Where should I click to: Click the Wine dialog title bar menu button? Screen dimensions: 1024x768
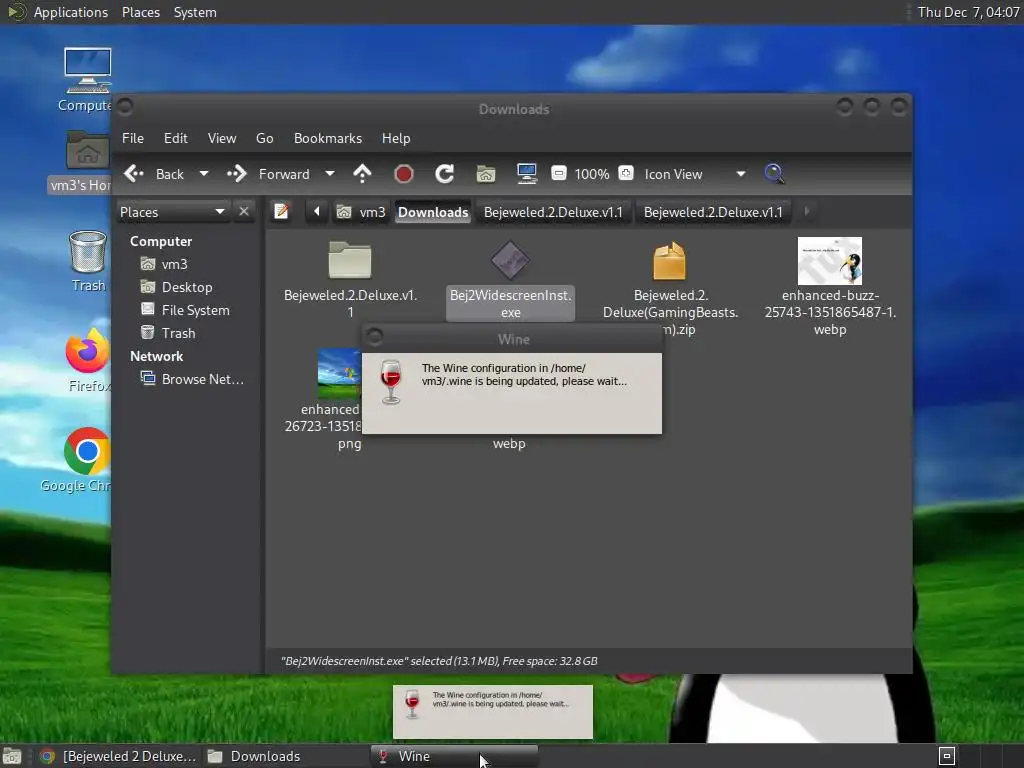click(x=375, y=338)
